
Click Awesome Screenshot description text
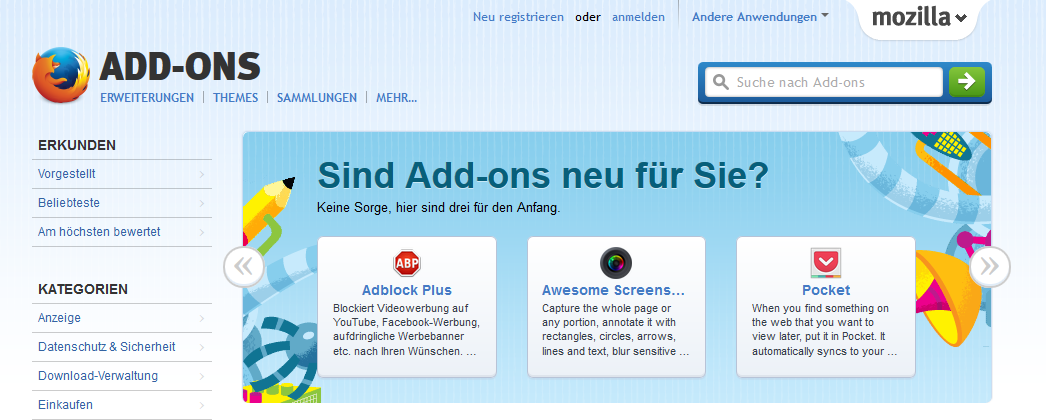pos(615,329)
